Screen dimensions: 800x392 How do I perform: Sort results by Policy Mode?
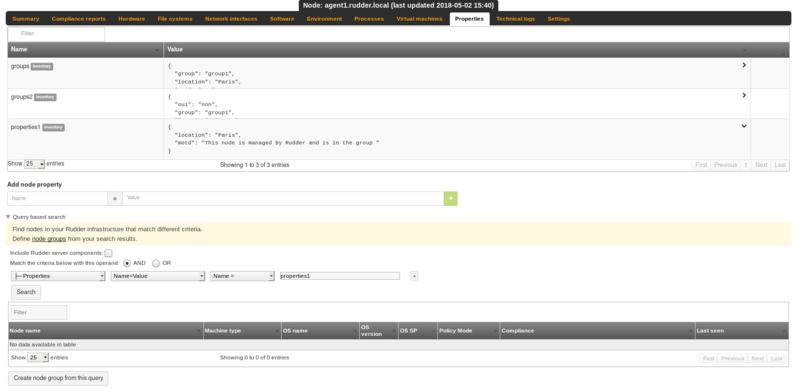click(469, 331)
